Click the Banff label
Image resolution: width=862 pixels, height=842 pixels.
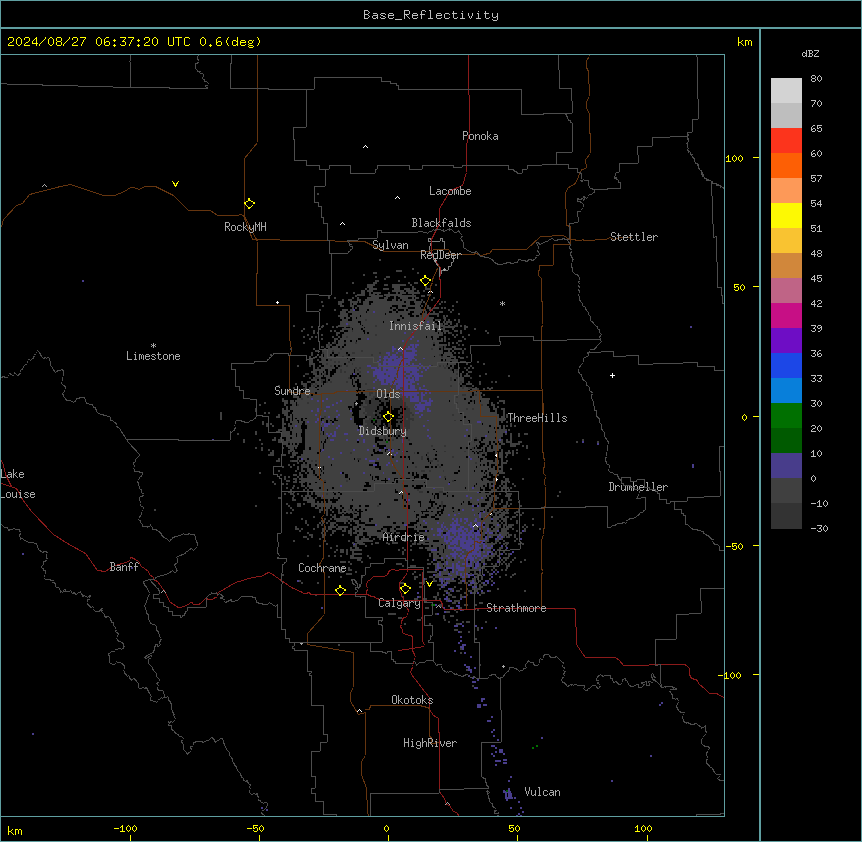tap(124, 567)
